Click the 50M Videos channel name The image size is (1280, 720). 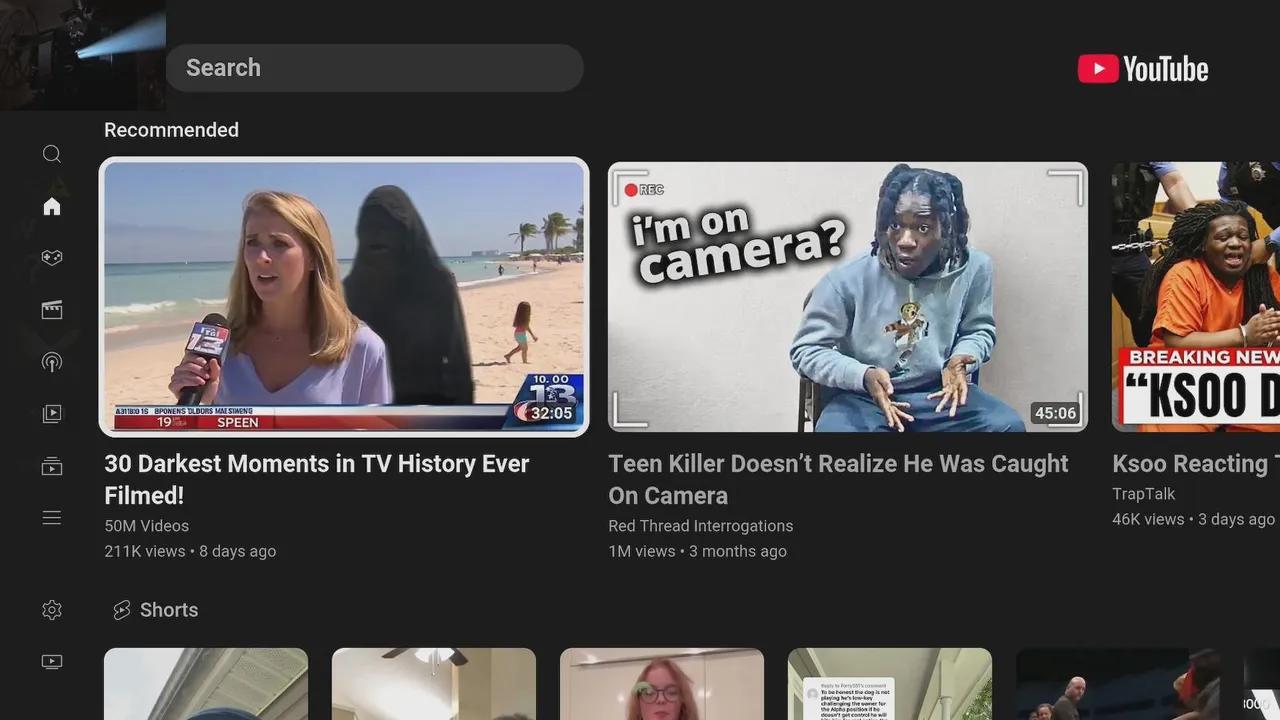pos(147,526)
